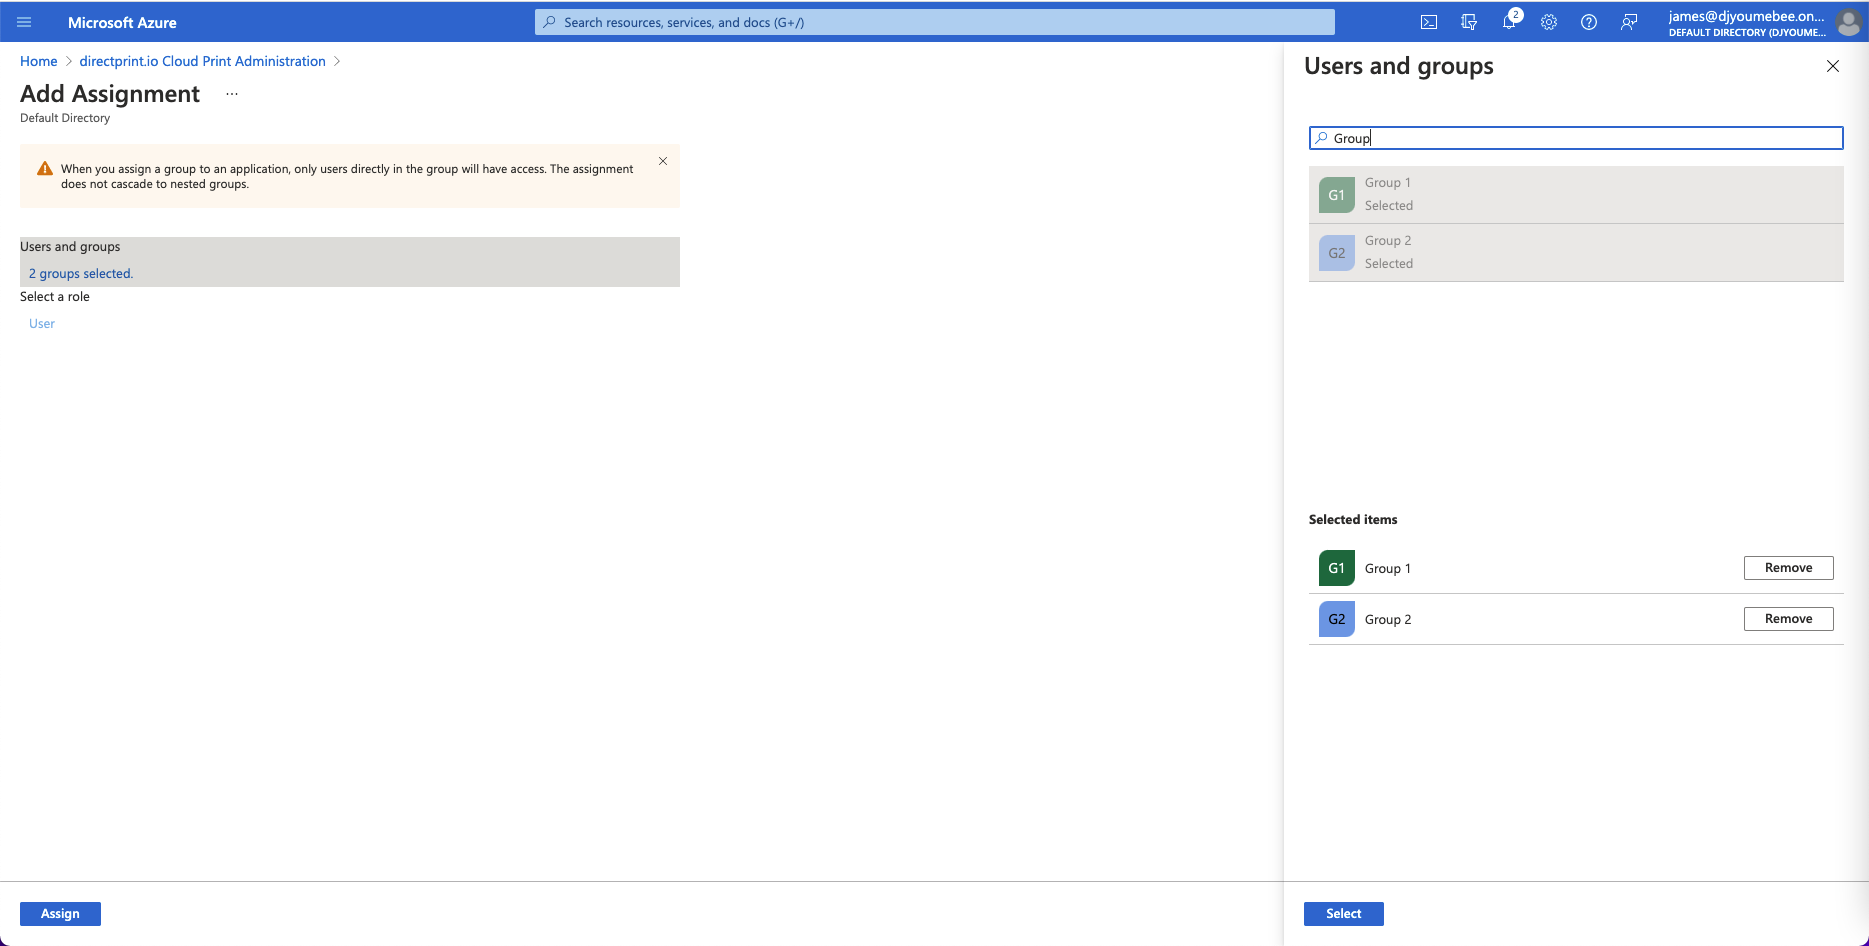The height and width of the screenshot is (946, 1869).
Task: Open portal Settings gear
Action: (x=1549, y=22)
